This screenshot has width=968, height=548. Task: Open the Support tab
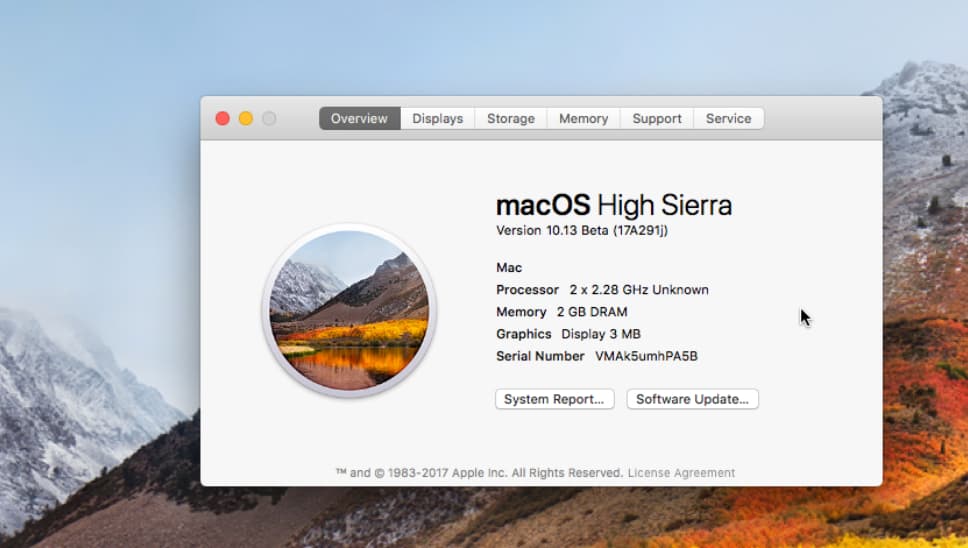point(657,118)
